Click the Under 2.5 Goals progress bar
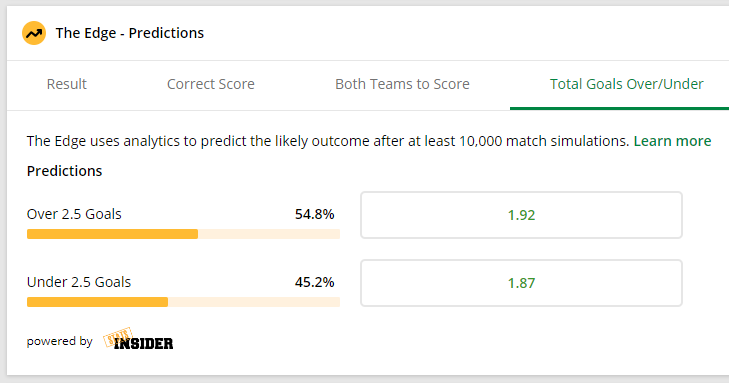This screenshot has height=383, width=729. click(183, 302)
